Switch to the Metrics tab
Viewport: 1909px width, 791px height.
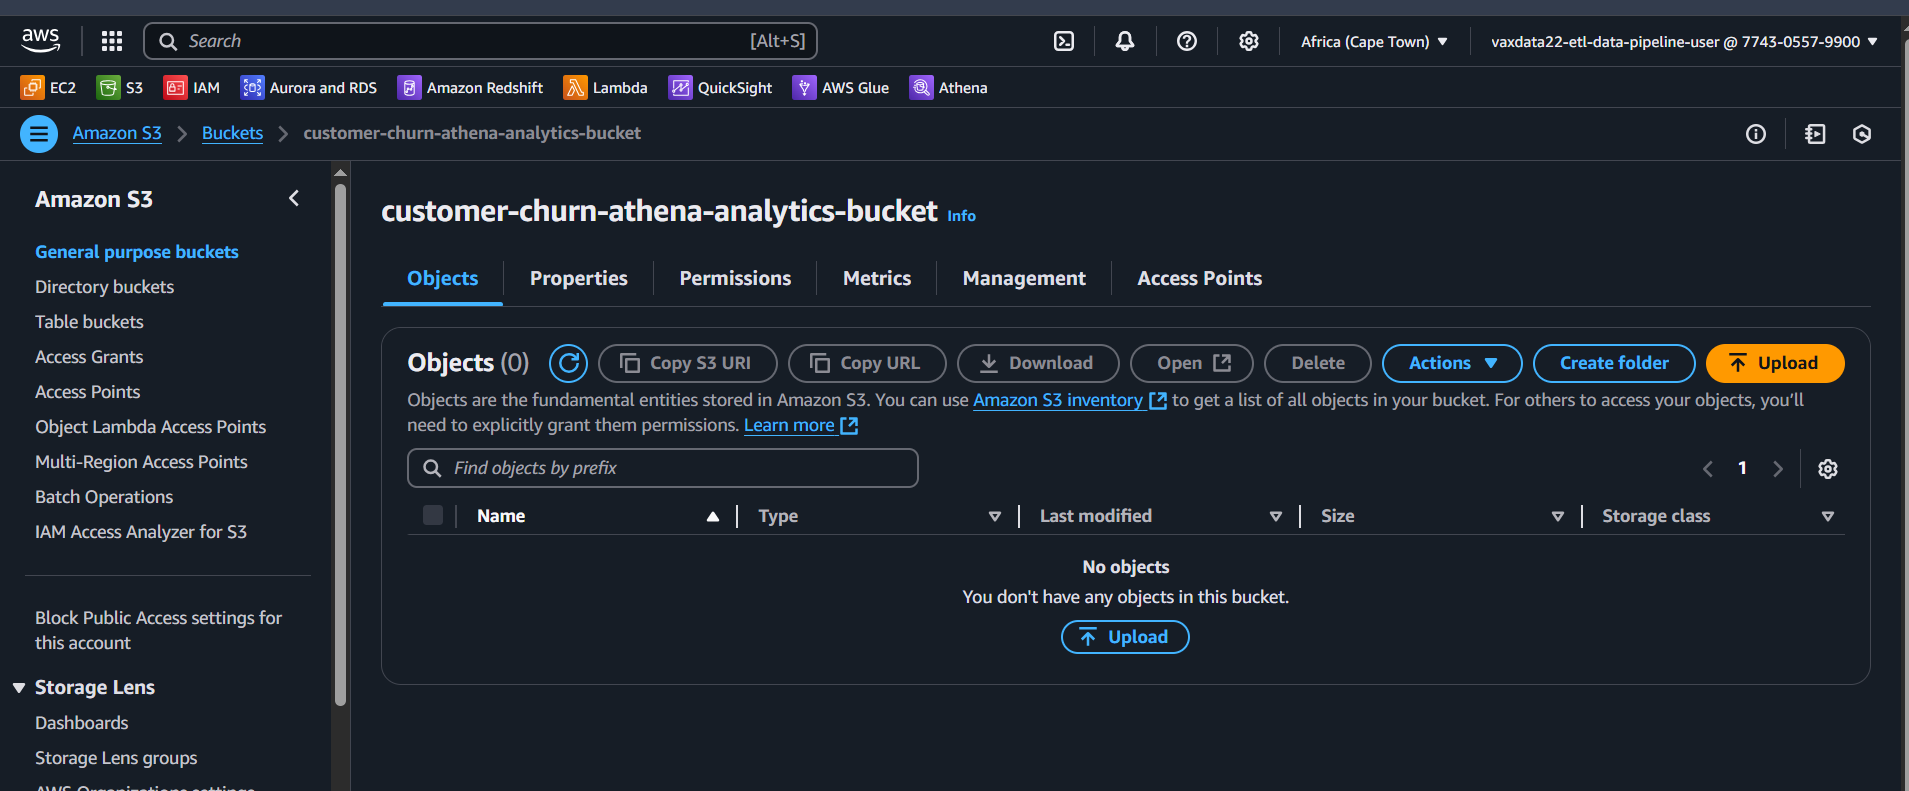pyautogui.click(x=877, y=279)
